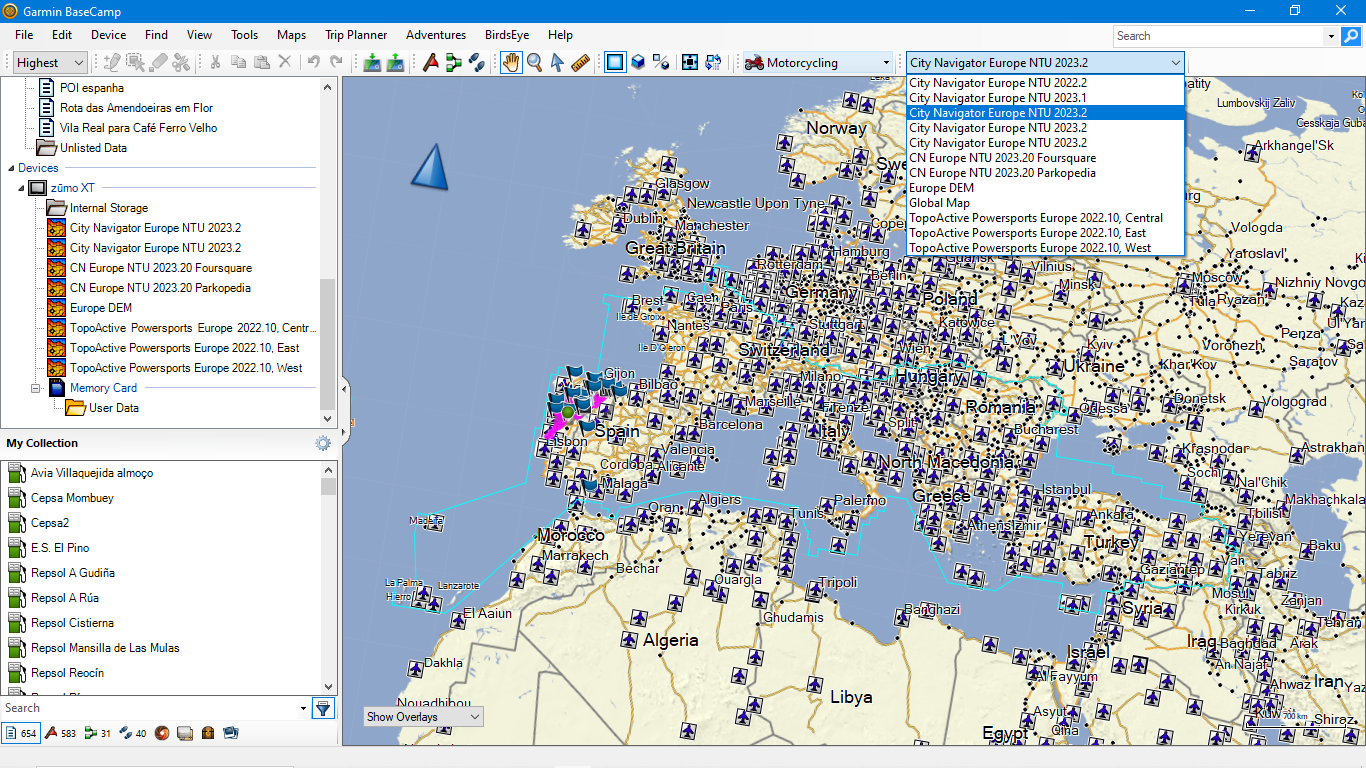Click the My Collection gear icon
Viewport: 1366px width, 768px height.
[x=323, y=443]
